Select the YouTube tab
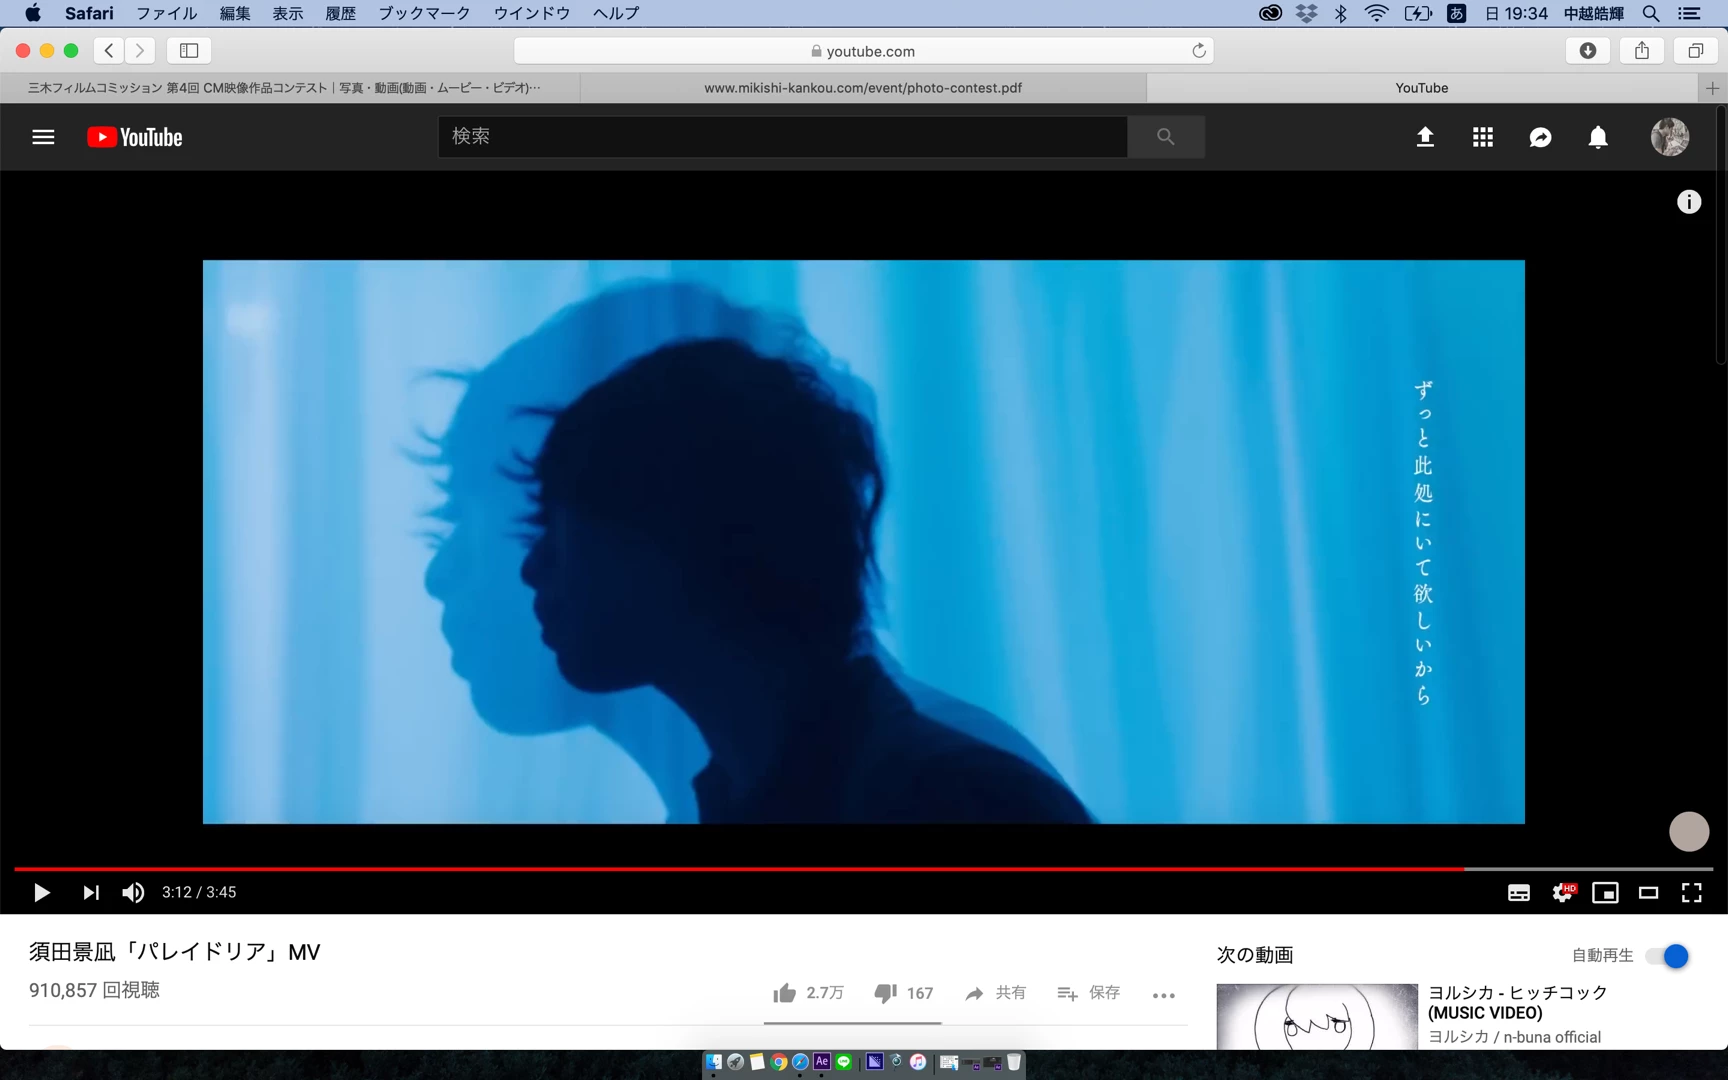This screenshot has height=1080, width=1728. (1422, 88)
